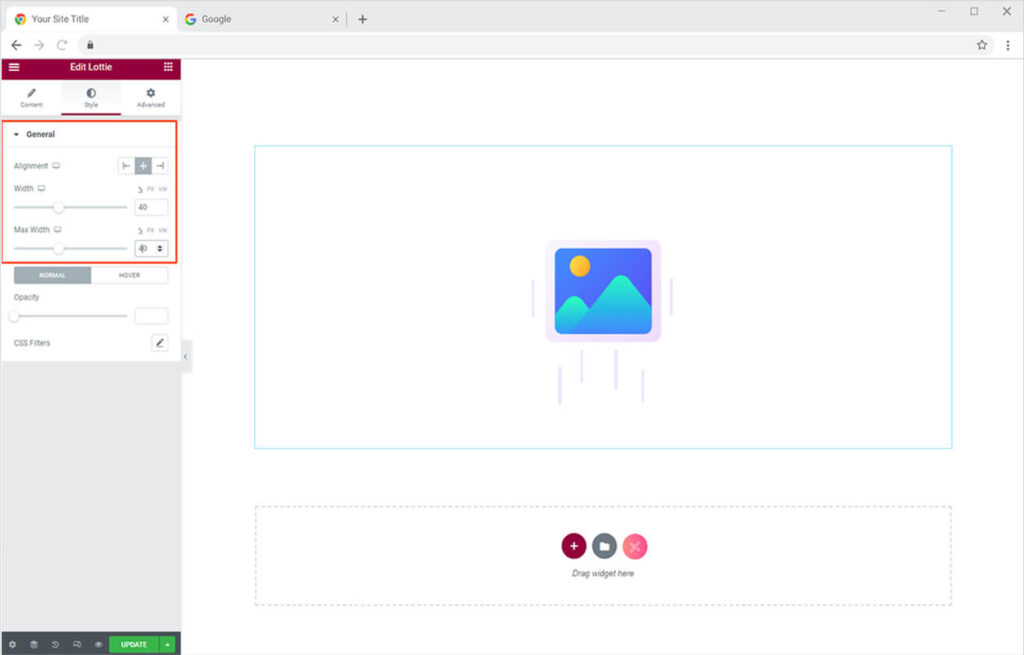Click the Width slider handle

(x=59, y=208)
